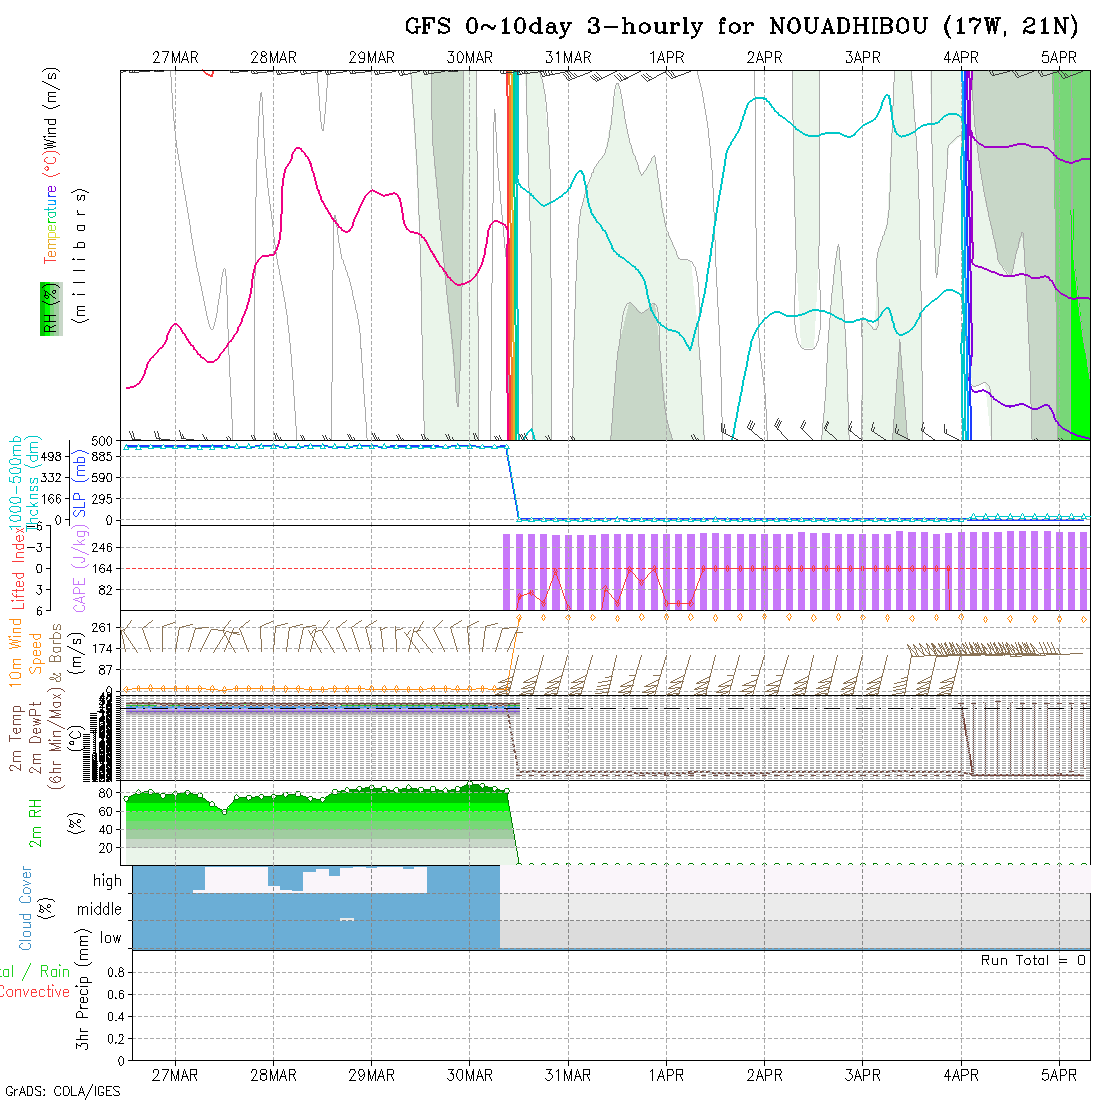Pick the 1APR date on the bottom axis

666,1075
